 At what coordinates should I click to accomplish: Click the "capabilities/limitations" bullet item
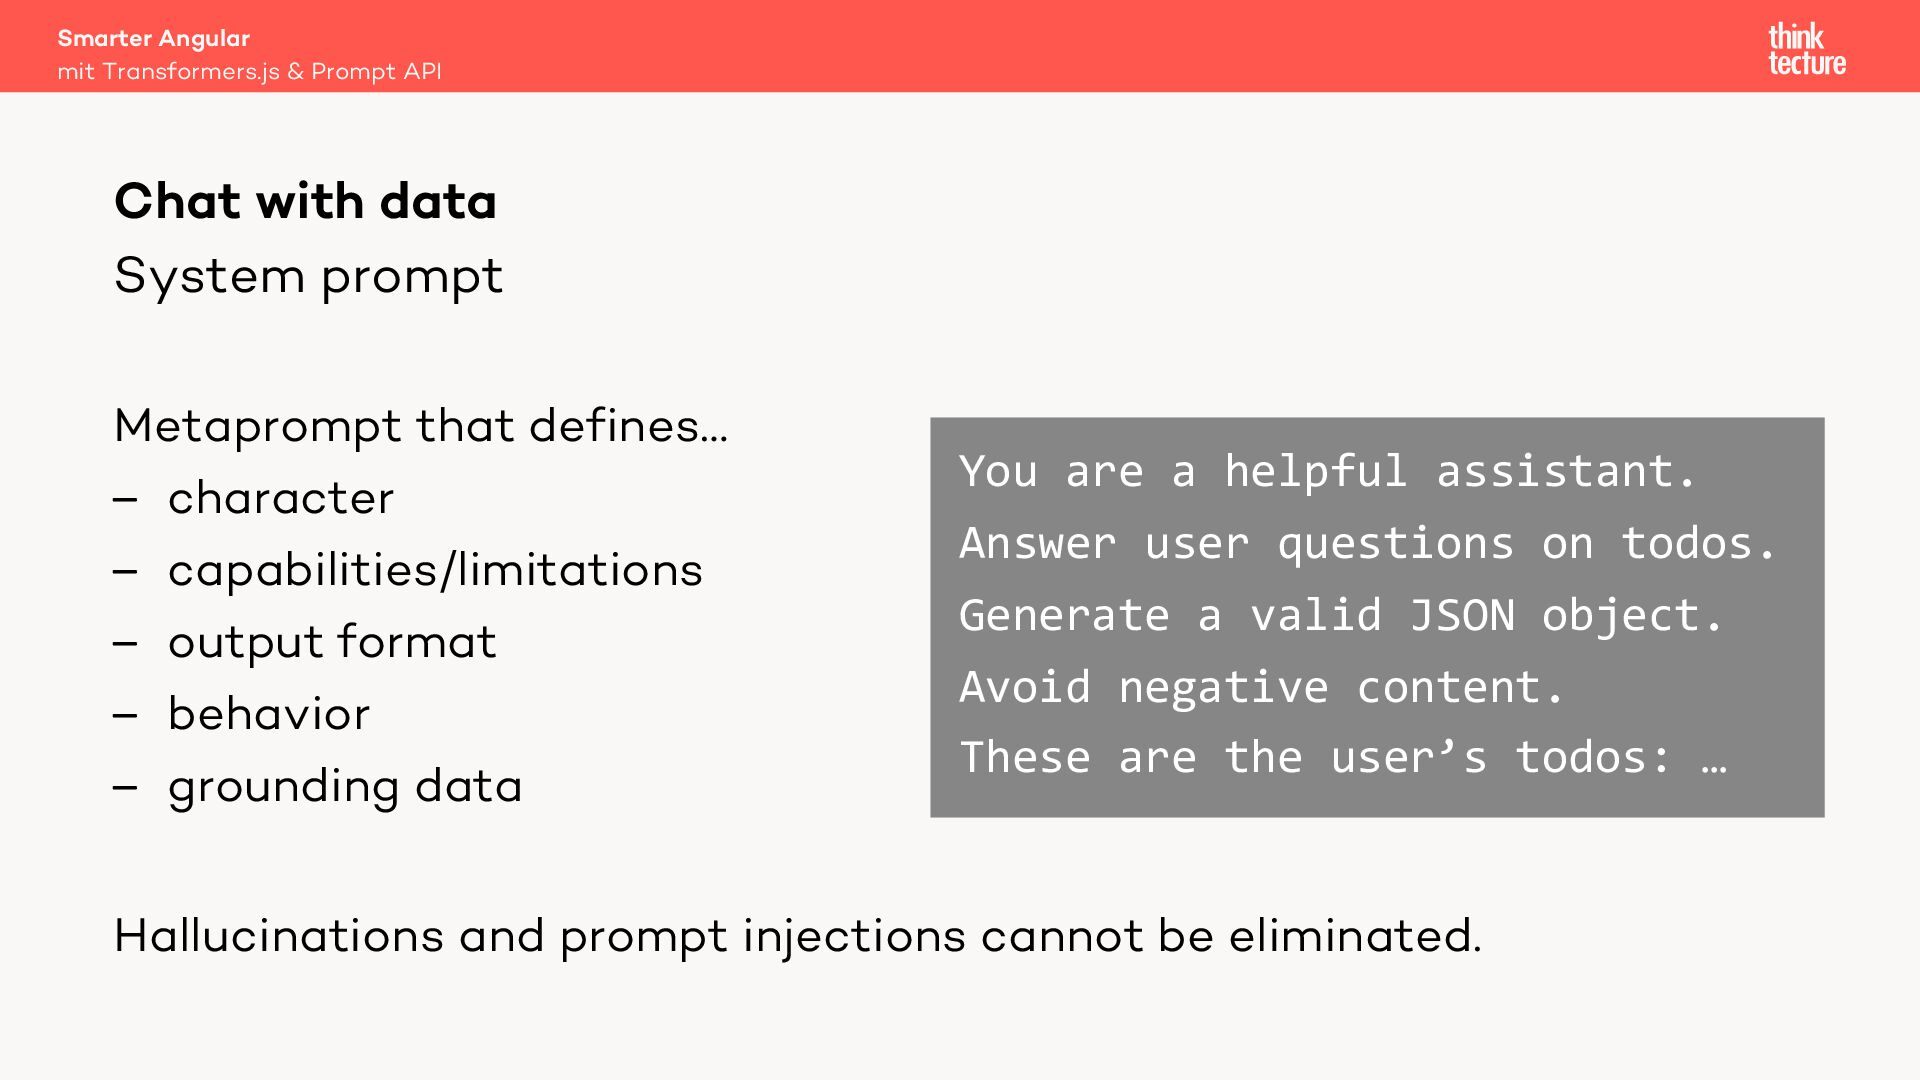pos(435,570)
